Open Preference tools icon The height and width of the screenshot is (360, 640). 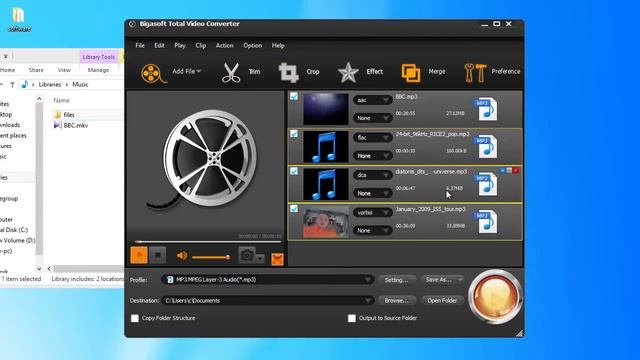pyautogui.click(x=475, y=73)
